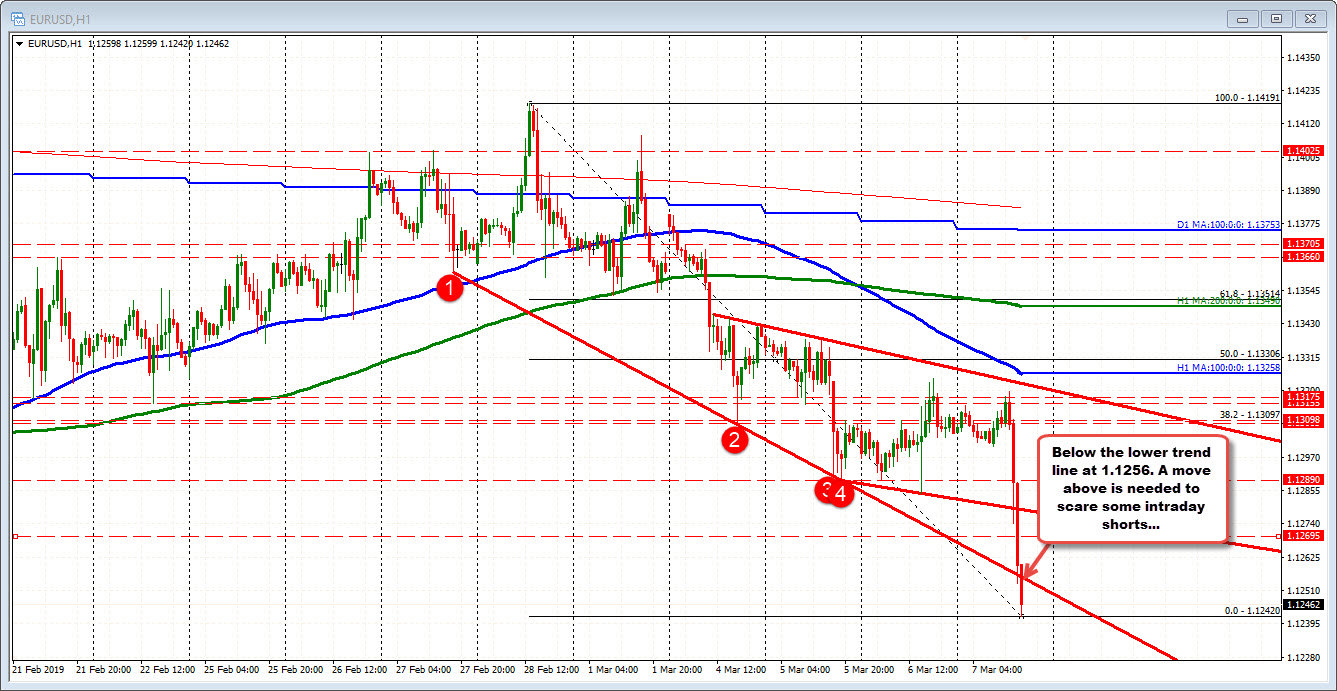This screenshot has width=1337, height=691.
Task: Click the '27 Feb 20:00' time axis label
Action: pos(490,670)
